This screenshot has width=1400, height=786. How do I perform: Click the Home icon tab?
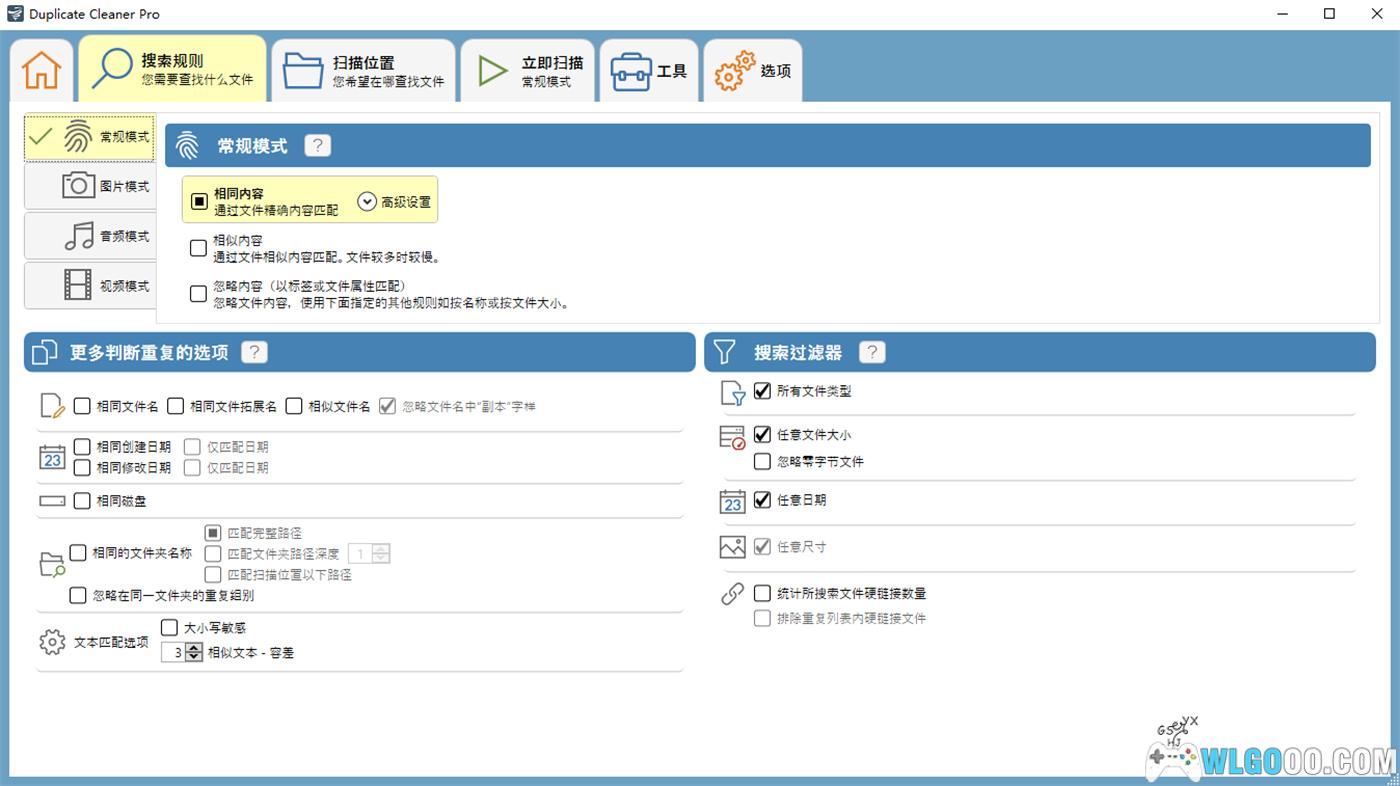point(41,70)
